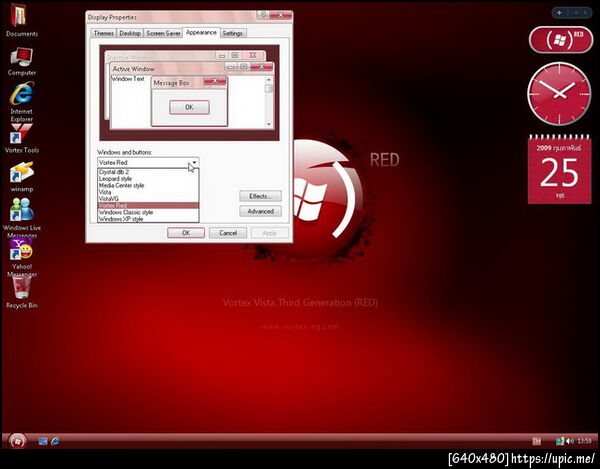Open the Start menu orb
Screen dimensions: 600x469
17,441
